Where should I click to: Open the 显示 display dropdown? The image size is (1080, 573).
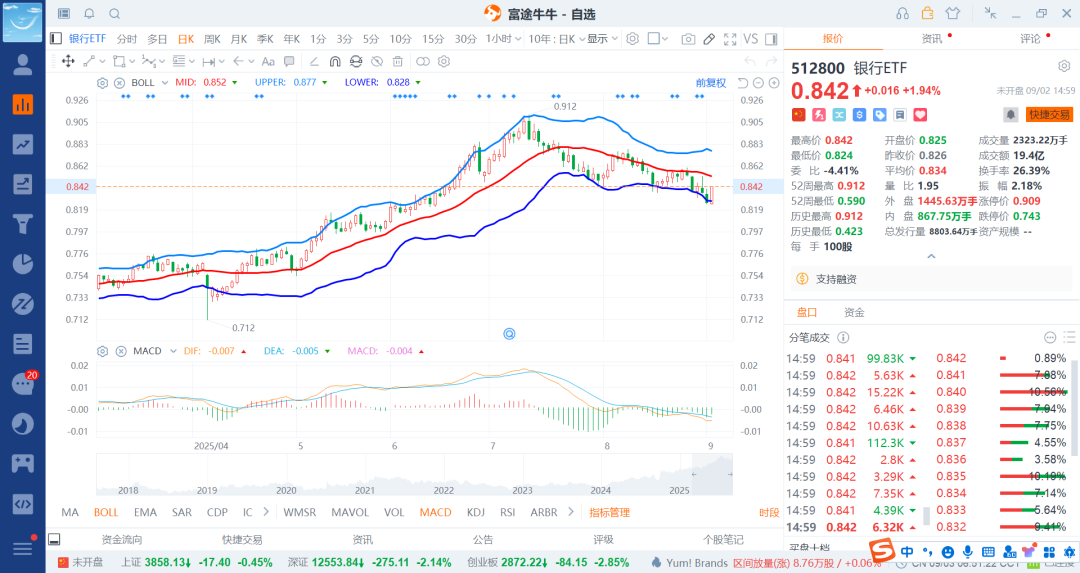603,39
